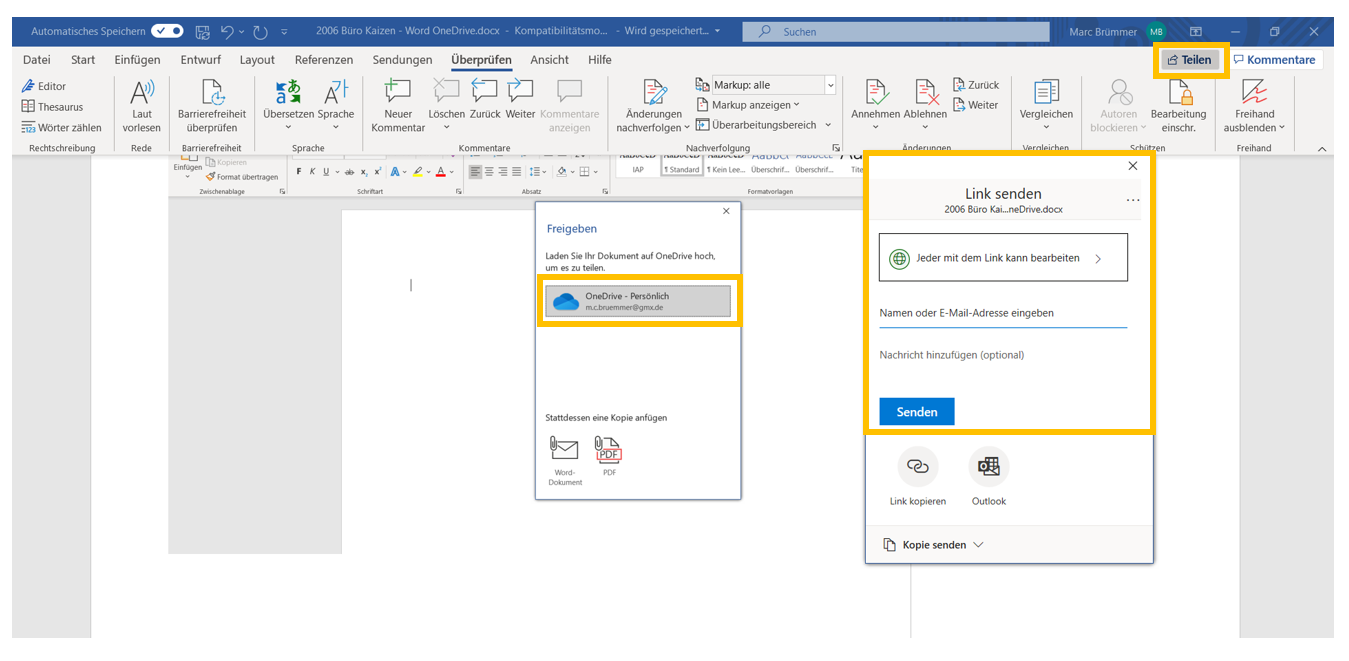Expand Kopie senden options
This screenshot has height=661, width=1349.
tap(934, 545)
